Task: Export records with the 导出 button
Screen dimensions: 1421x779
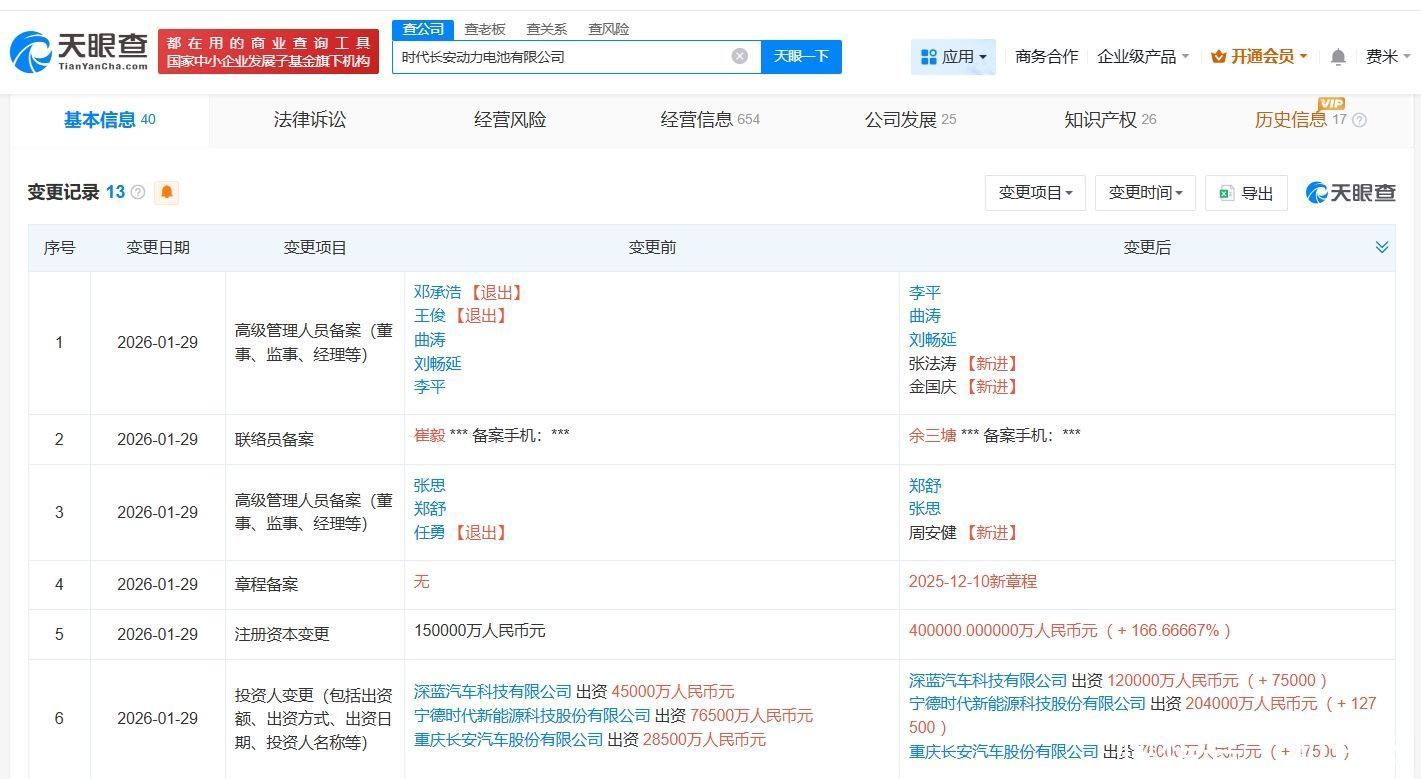Action: pos(1246,193)
